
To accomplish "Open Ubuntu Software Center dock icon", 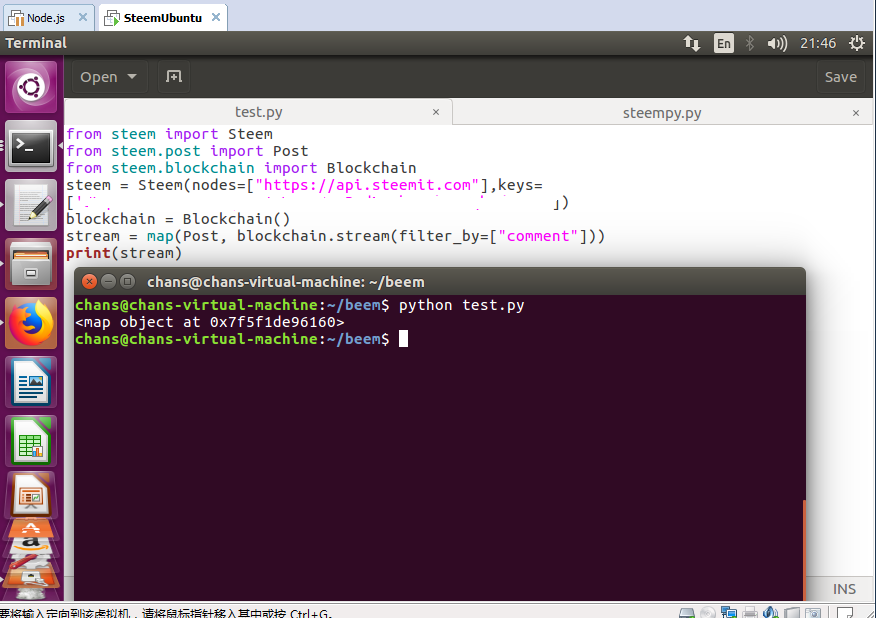I will pos(31,529).
